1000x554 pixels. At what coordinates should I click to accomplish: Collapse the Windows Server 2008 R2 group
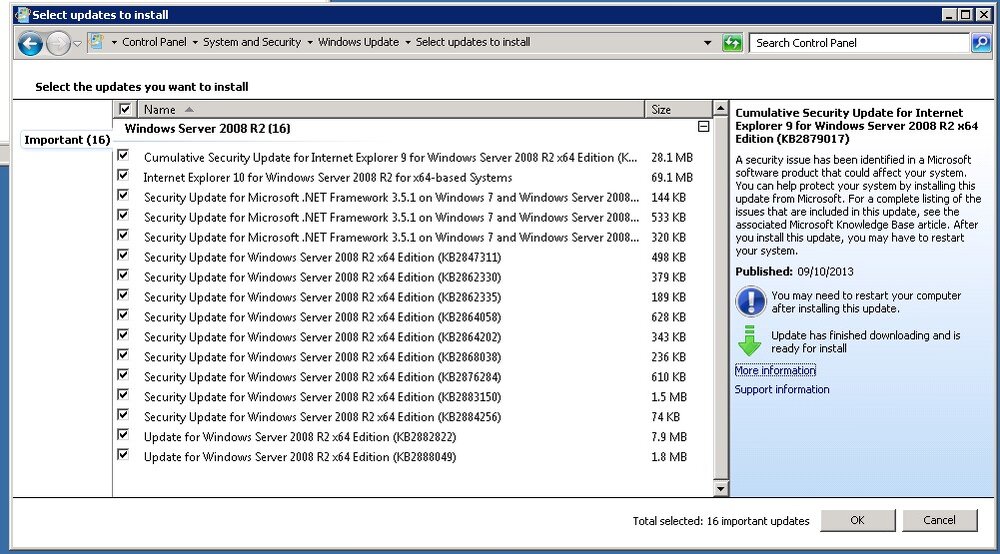coord(703,127)
